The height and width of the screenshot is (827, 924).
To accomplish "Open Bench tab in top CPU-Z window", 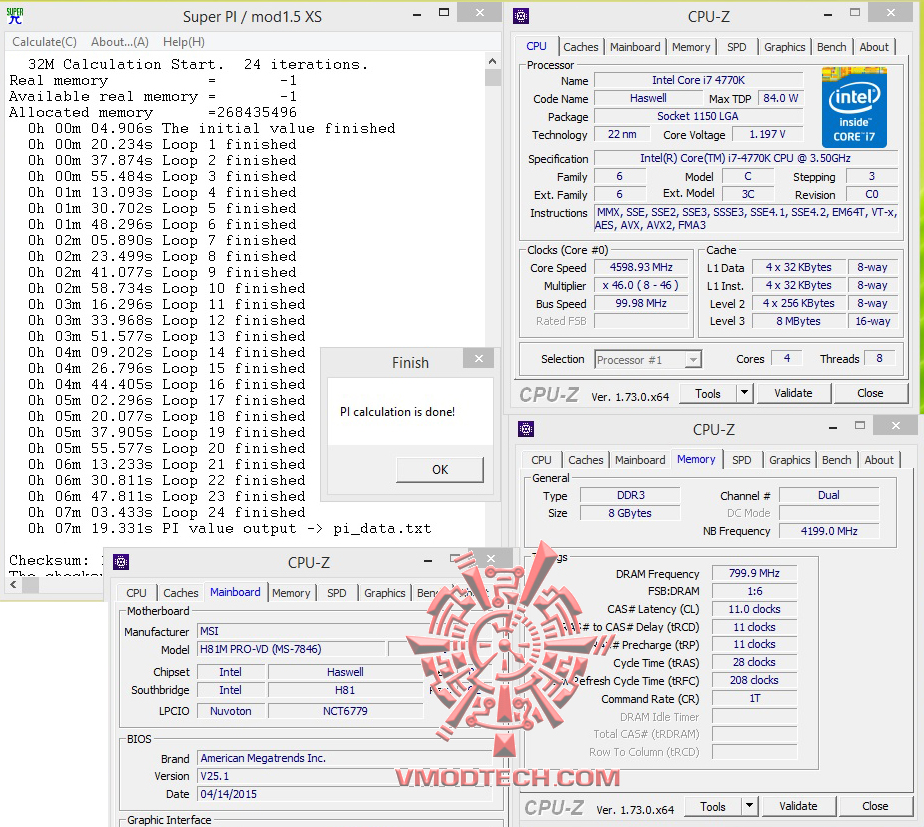I will pos(831,47).
